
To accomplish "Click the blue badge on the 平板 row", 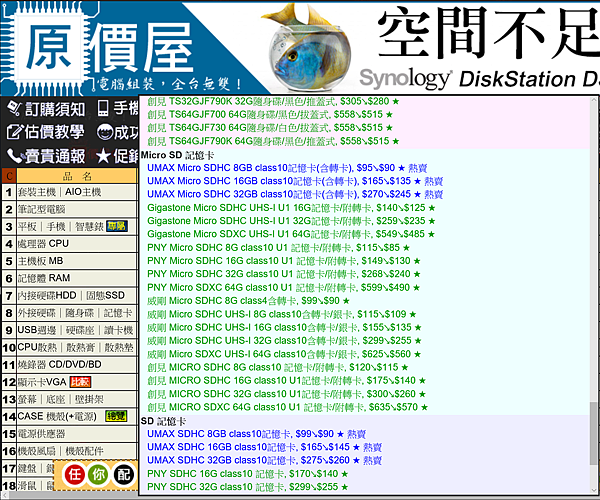I will pyautogui.click(x=116, y=226).
